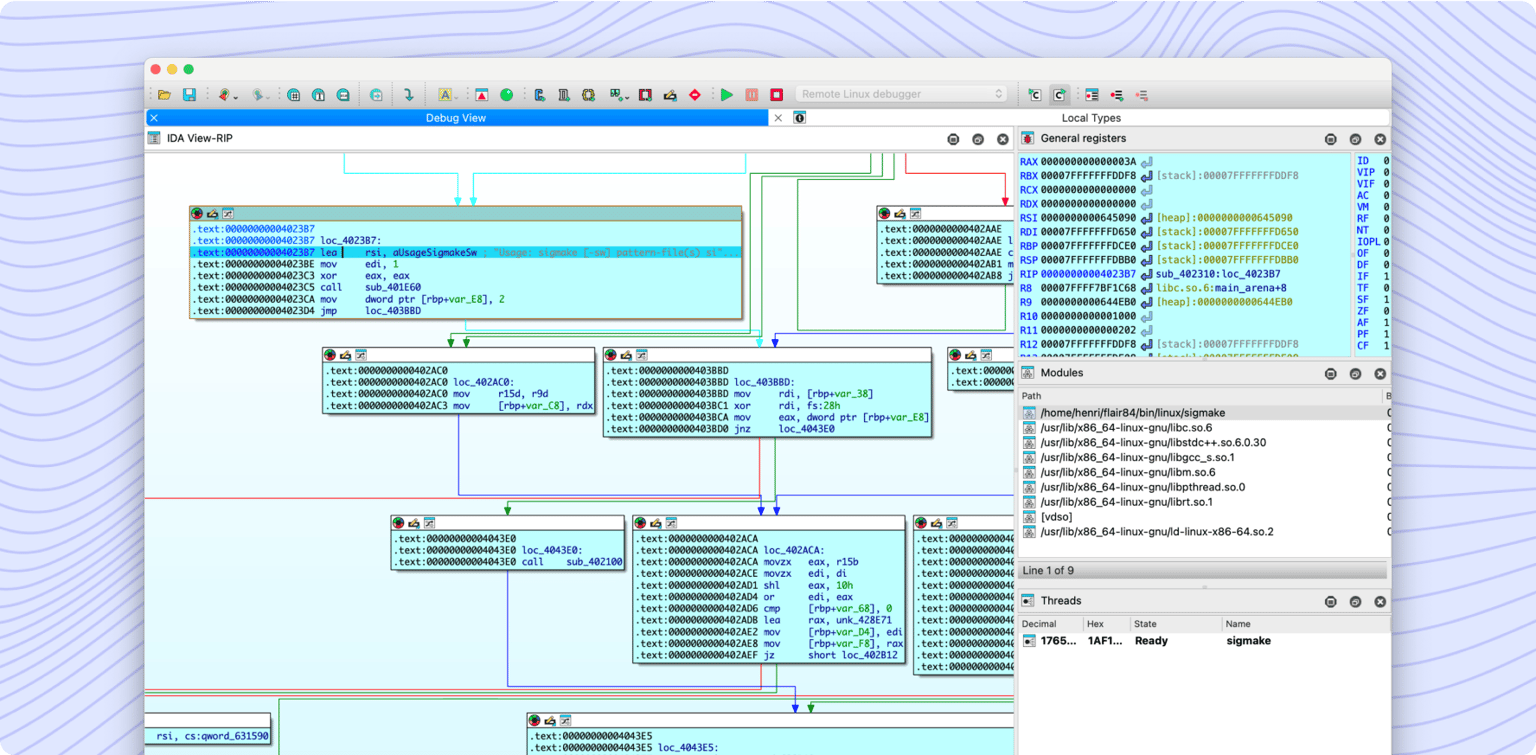Continue process execution with green play icon

726,94
